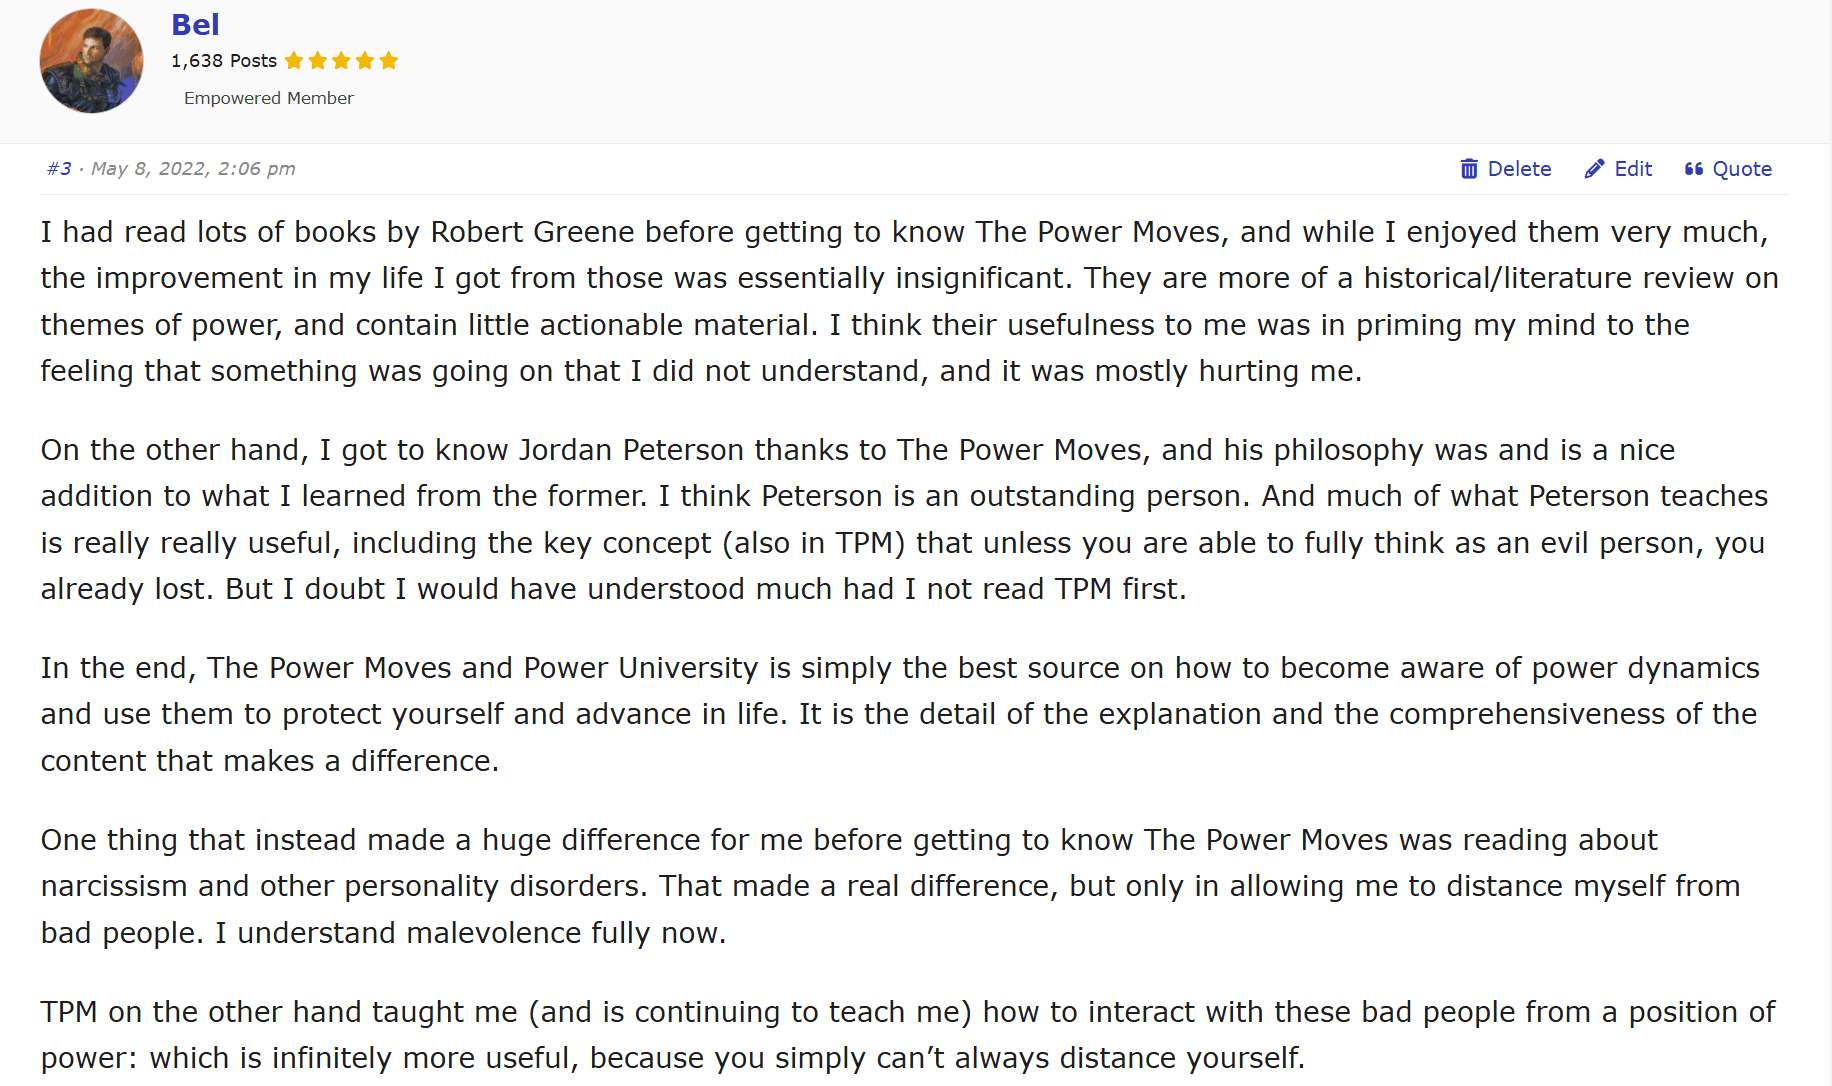This screenshot has height=1086, width=1832.
Task: Click the May 8, 2022 post timestamp
Action: (x=193, y=169)
